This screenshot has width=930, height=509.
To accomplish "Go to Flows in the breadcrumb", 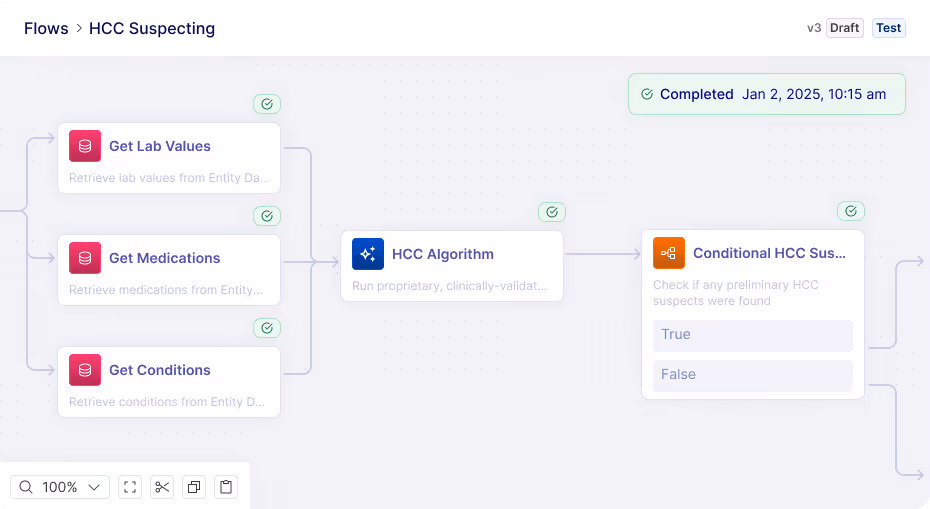I will pyautogui.click(x=46, y=28).
